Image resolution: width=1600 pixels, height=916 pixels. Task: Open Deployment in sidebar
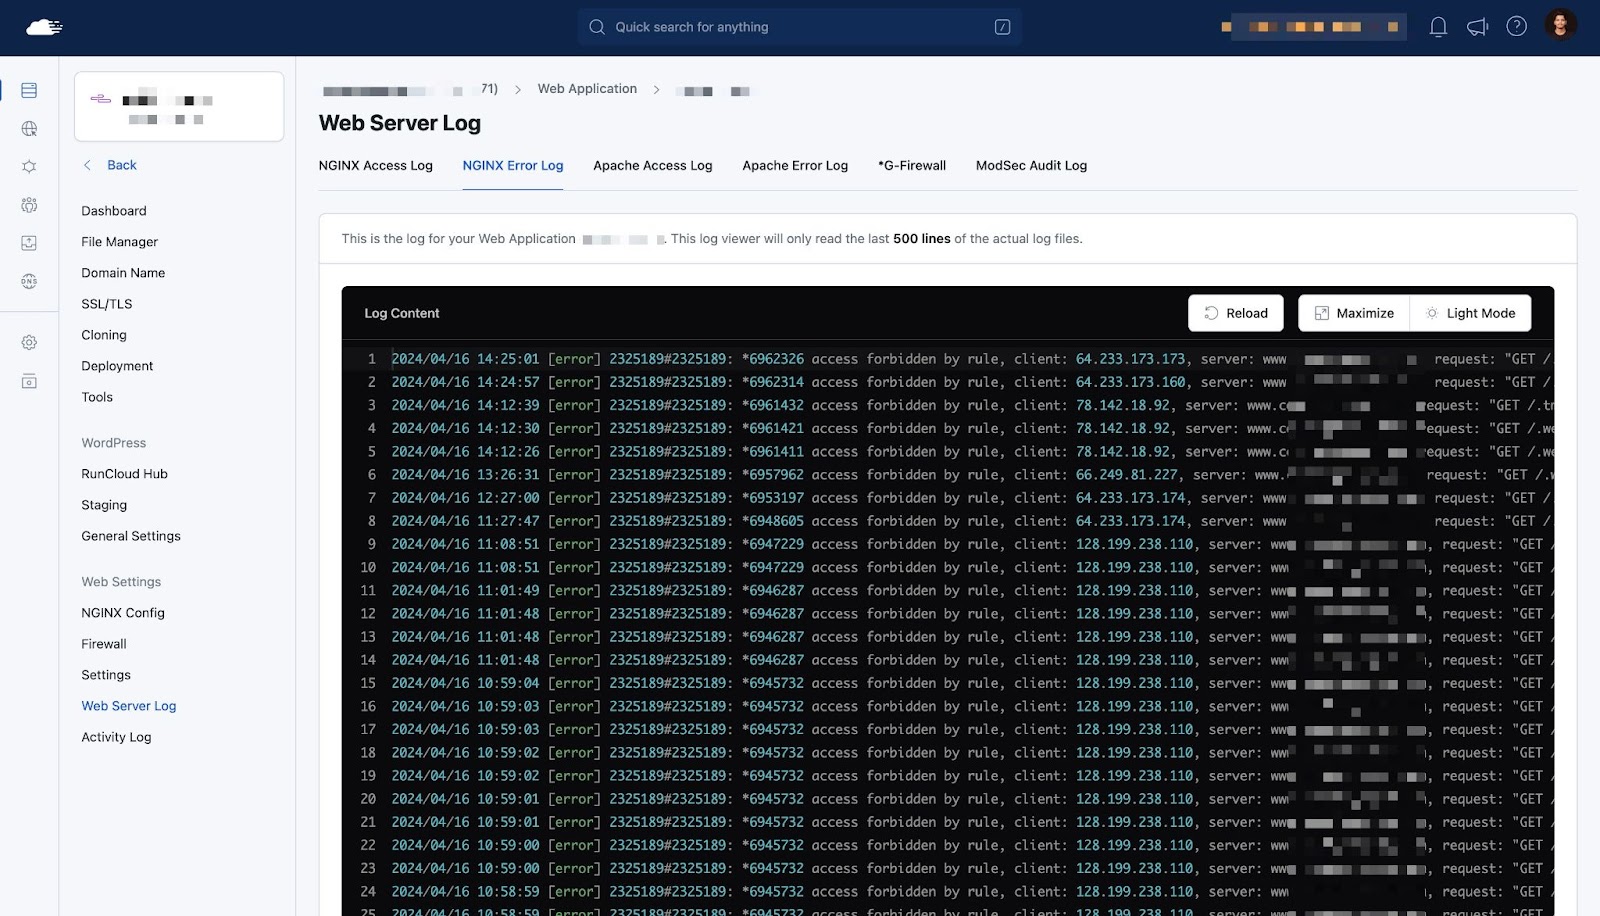click(117, 366)
